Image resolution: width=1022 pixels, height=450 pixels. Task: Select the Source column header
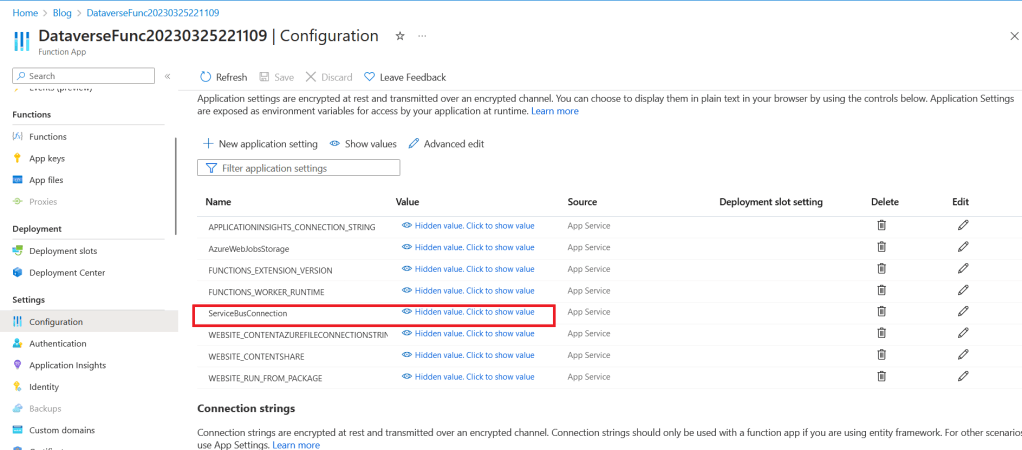coord(582,202)
